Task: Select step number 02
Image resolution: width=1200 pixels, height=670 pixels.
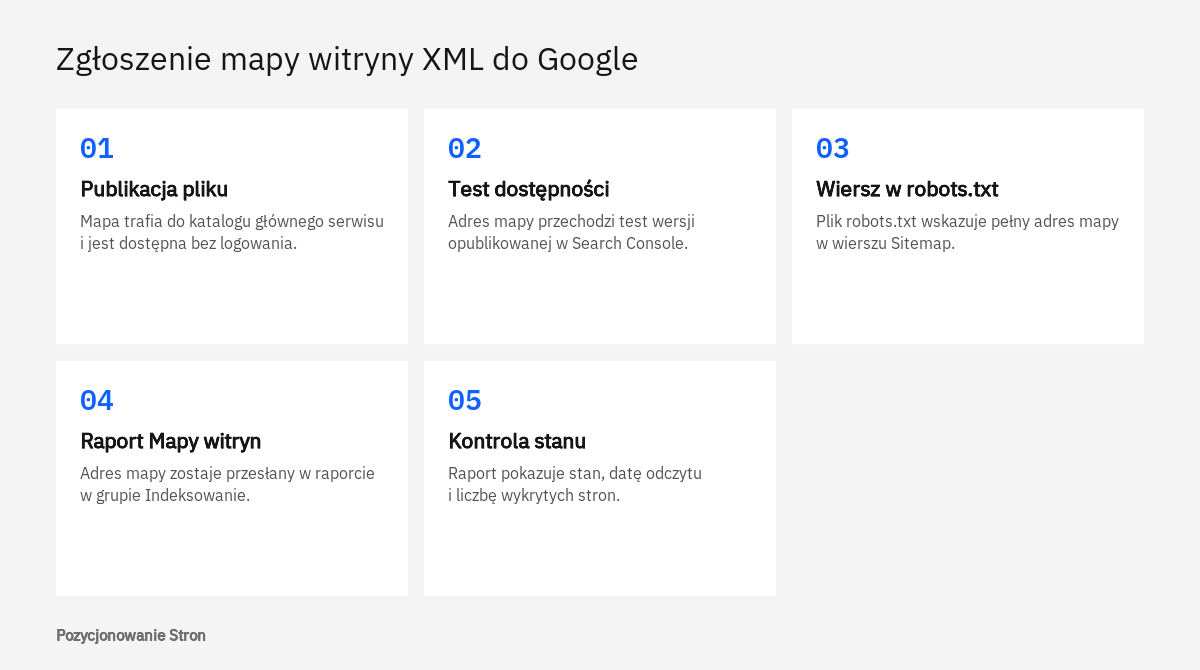Action: coord(465,149)
